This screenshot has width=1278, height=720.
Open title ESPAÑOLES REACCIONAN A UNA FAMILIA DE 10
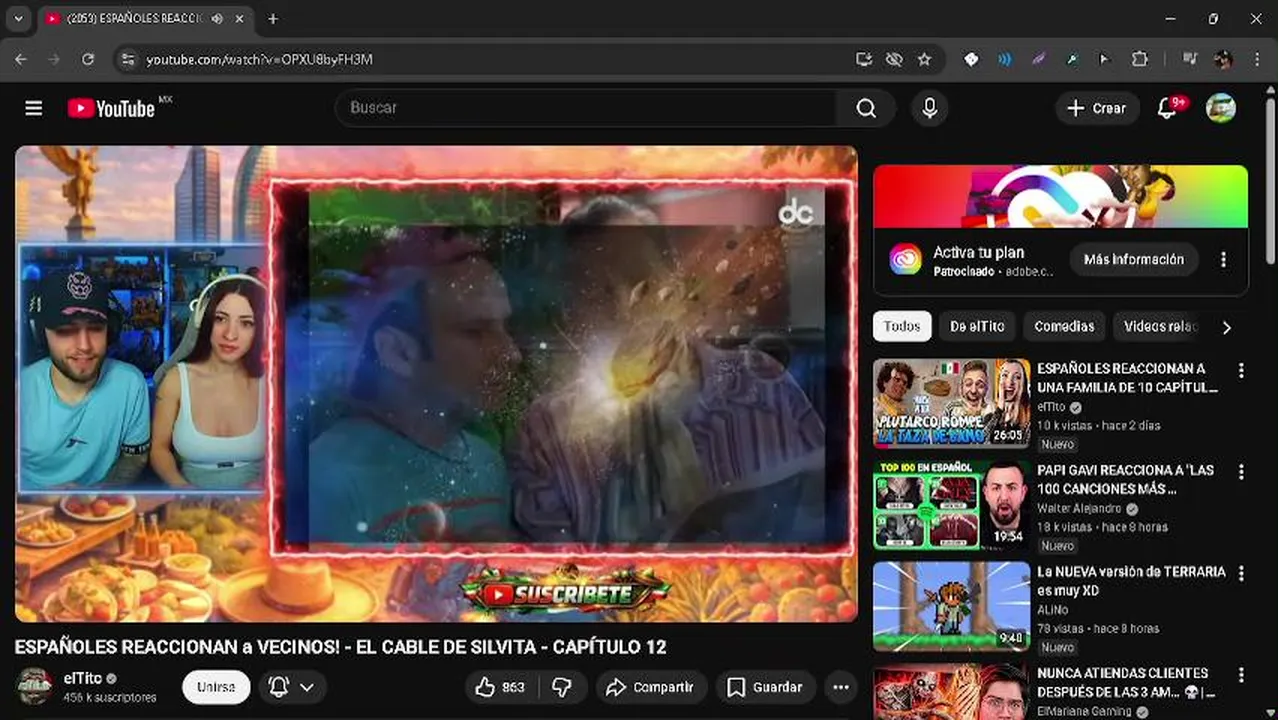coord(1127,378)
